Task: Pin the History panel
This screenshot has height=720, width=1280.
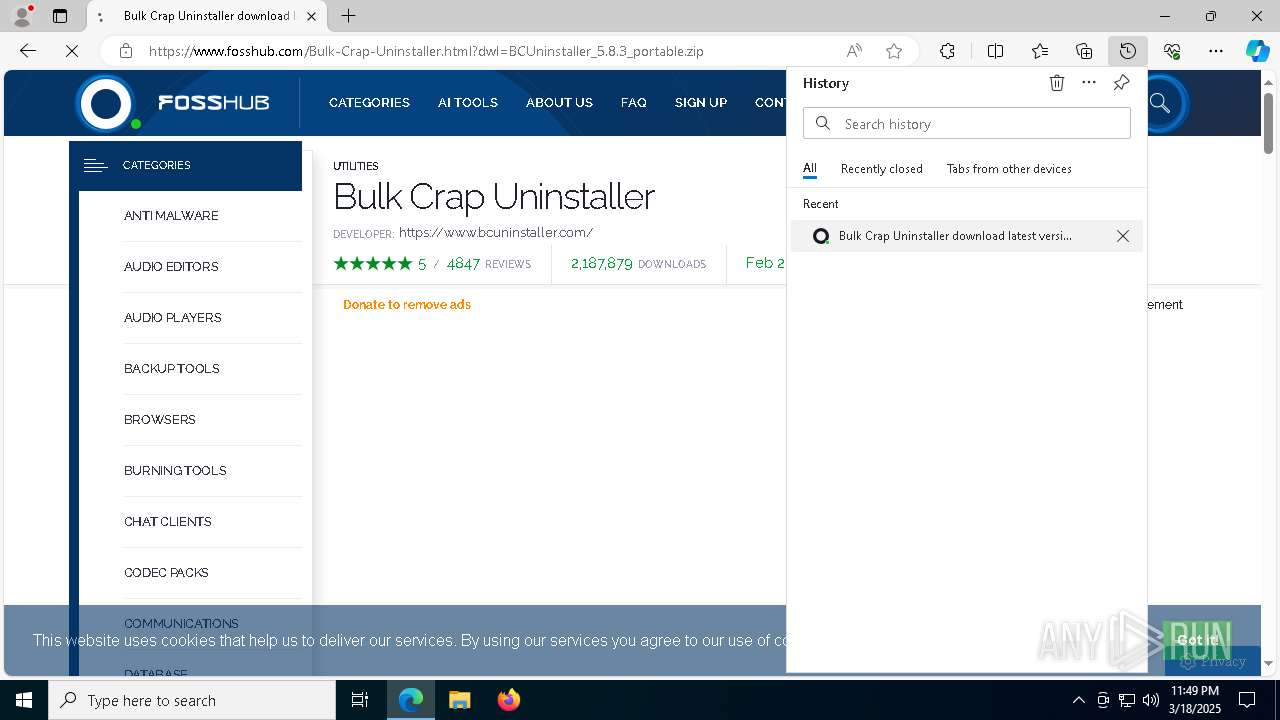Action: (x=1121, y=83)
